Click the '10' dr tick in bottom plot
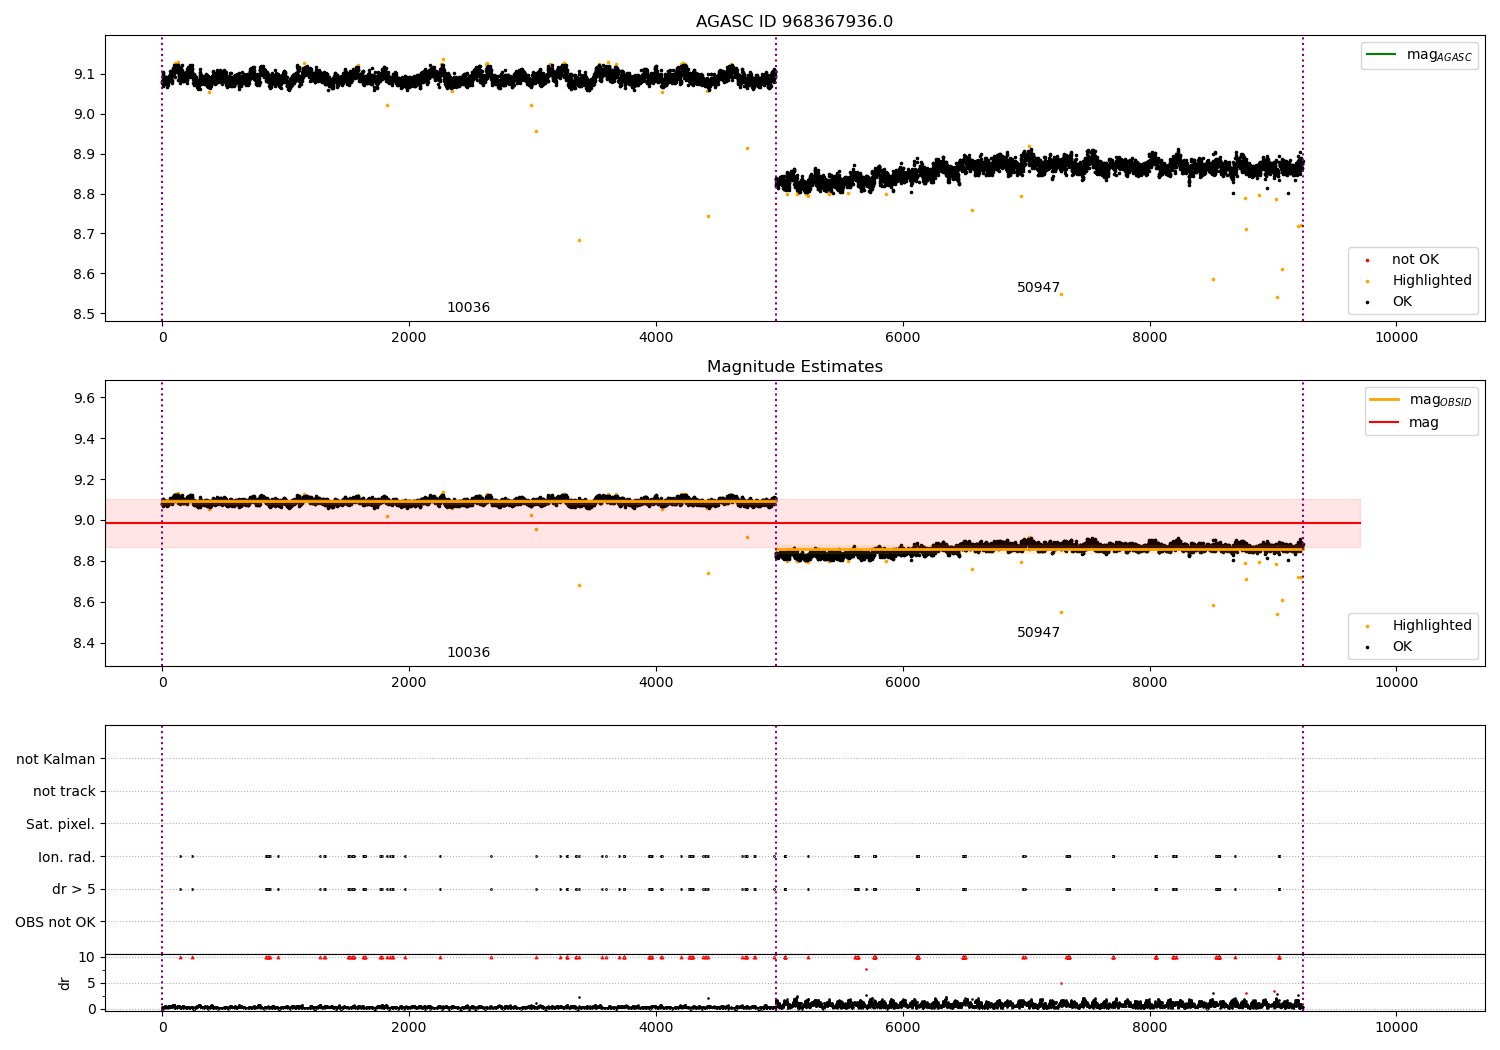This screenshot has height=1050, width=1500. 87,958
